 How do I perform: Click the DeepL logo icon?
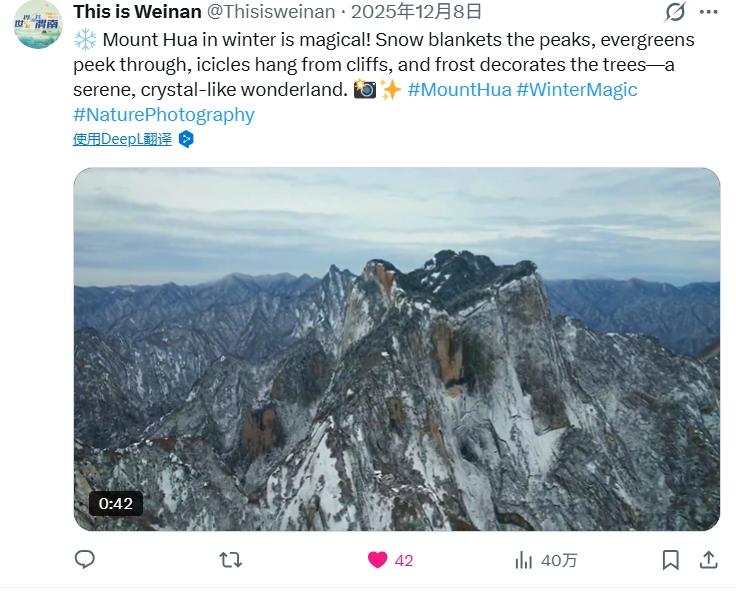click(186, 139)
